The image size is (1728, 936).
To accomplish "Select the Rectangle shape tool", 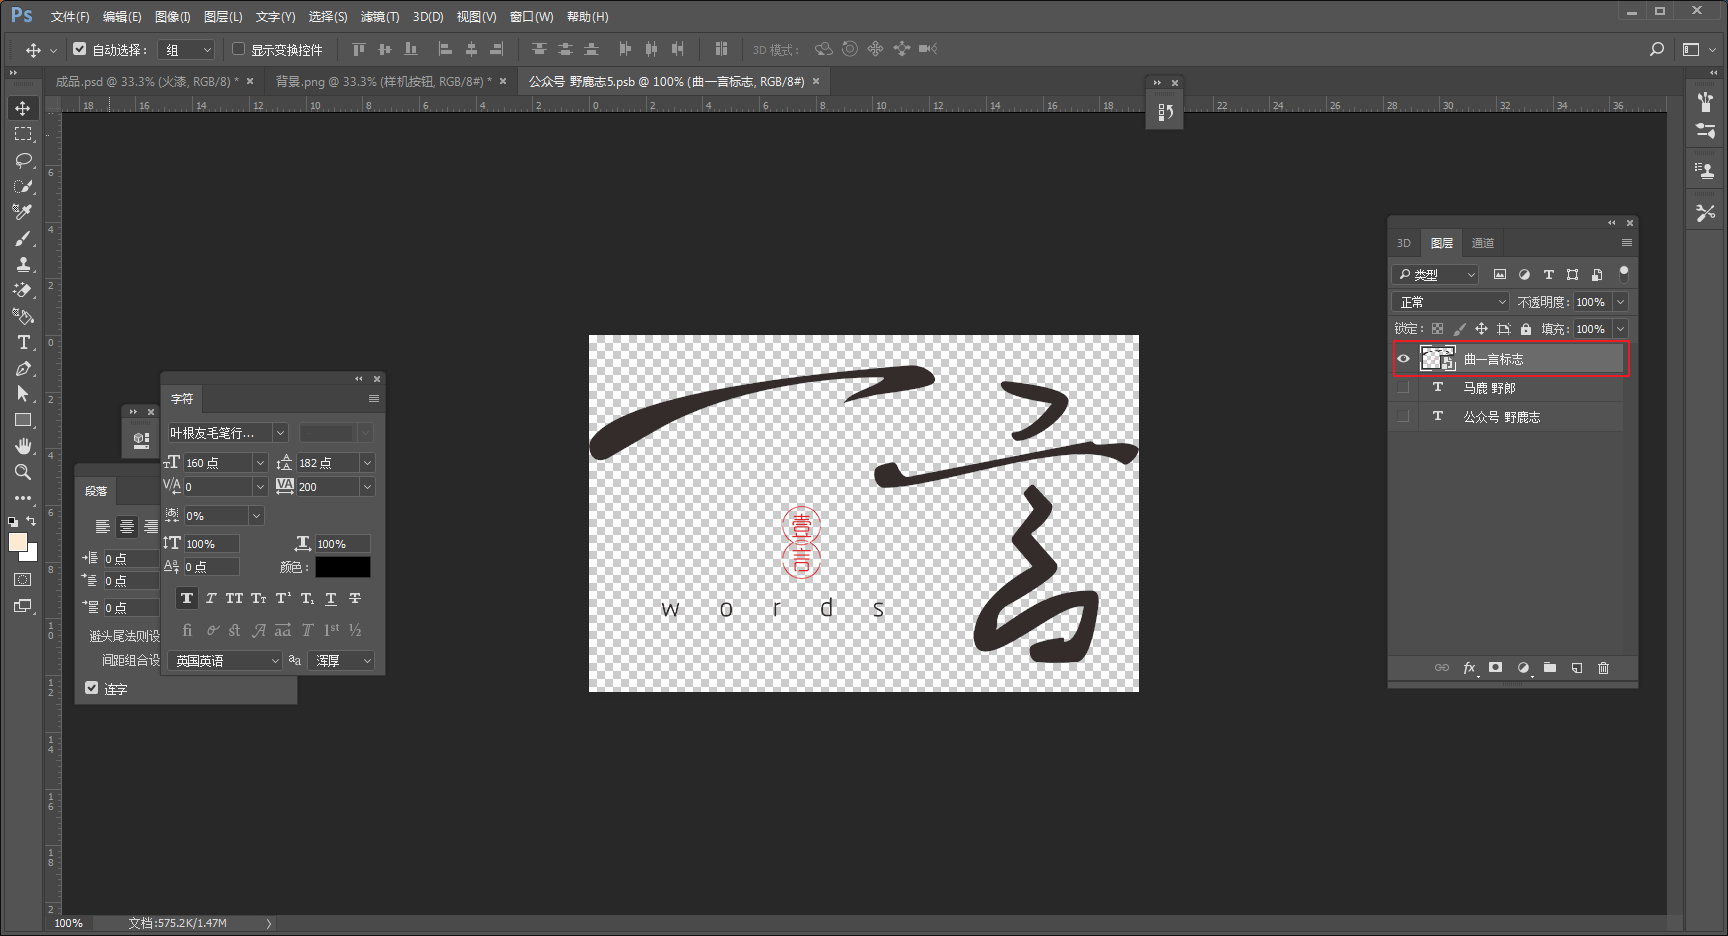I will (22, 420).
